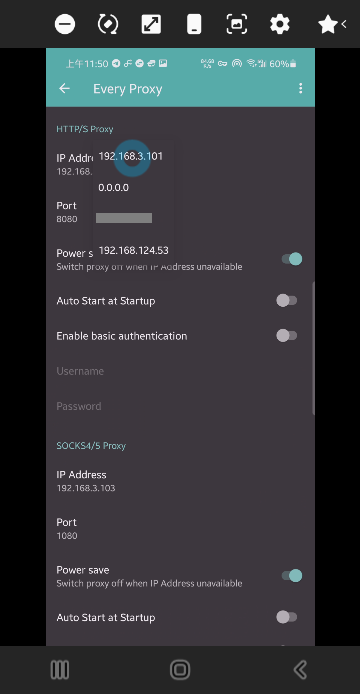Viewport: 360px width, 694px height.
Task: Tap the recent apps navigation button
Action: (x=60, y=670)
